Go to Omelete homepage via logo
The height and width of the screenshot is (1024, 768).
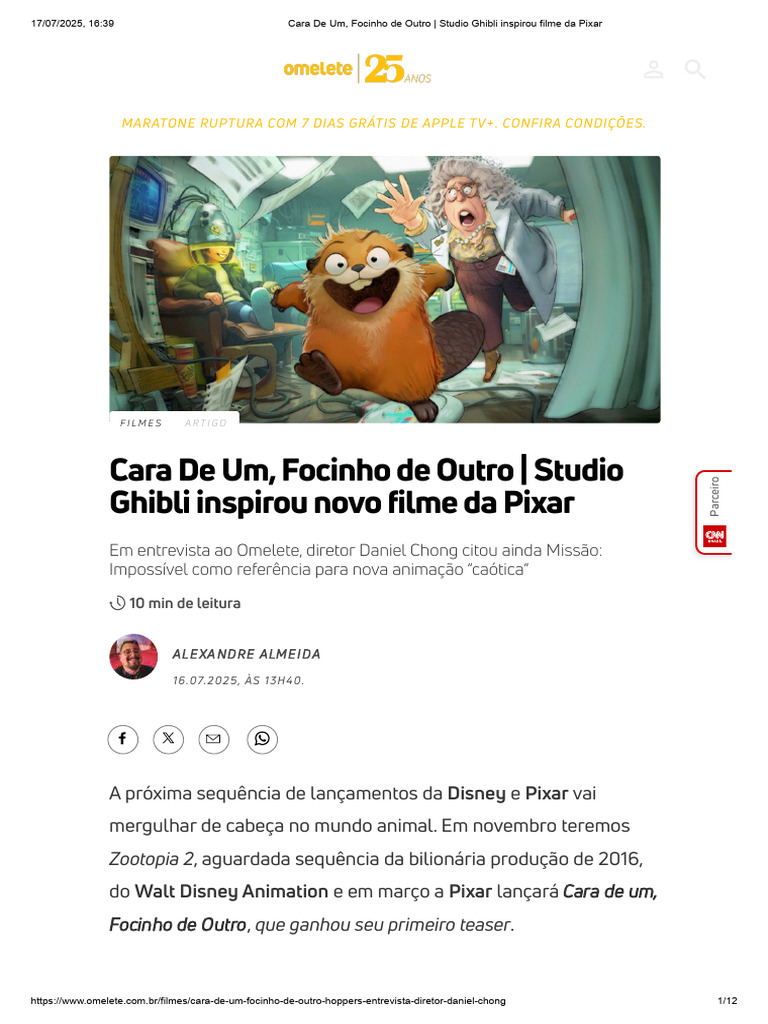point(318,68)
